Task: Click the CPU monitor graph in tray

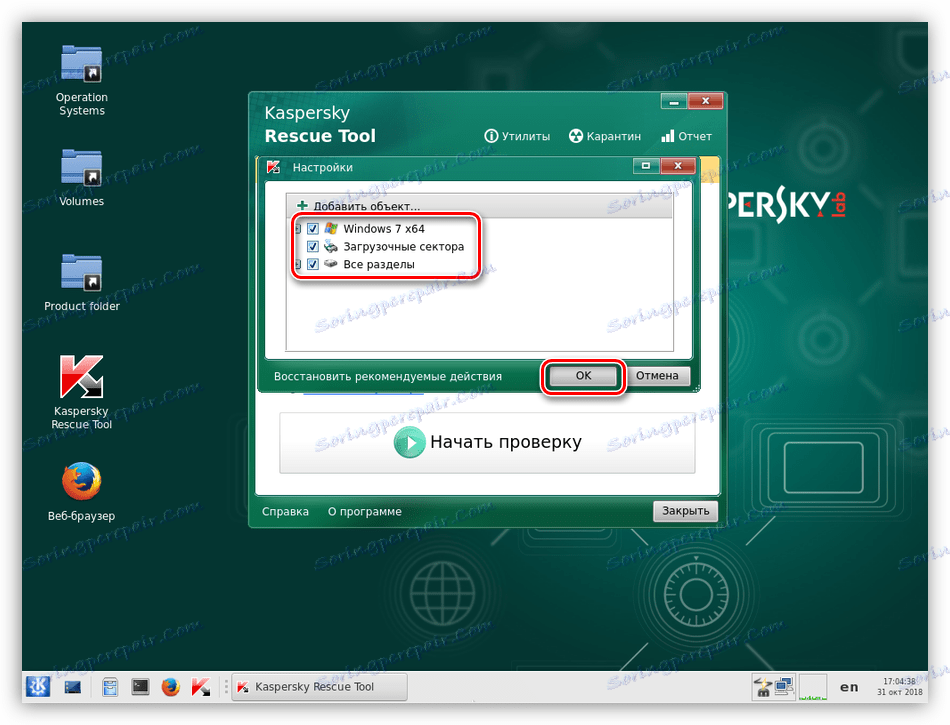Action: [813, 687]
